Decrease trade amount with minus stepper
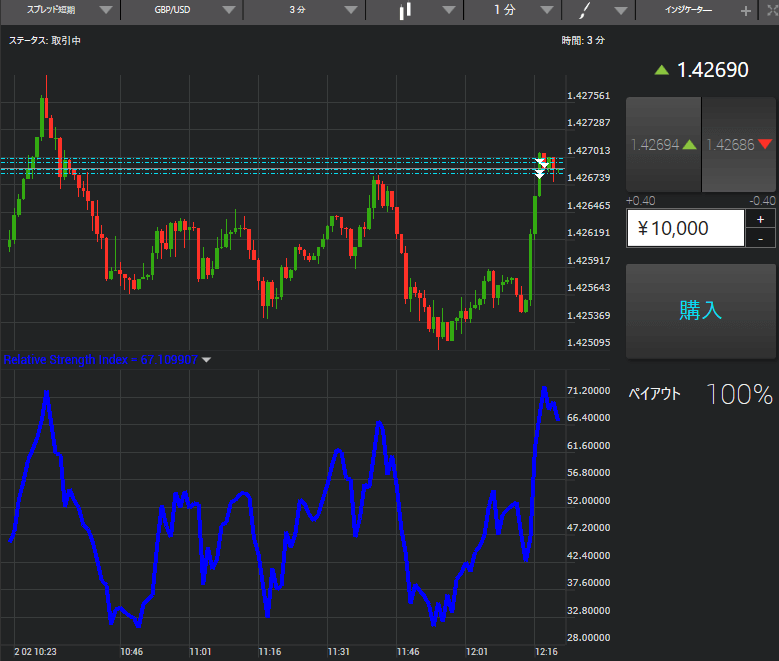The width and height of the screenshot is (779, 661). tap(760, 239)
